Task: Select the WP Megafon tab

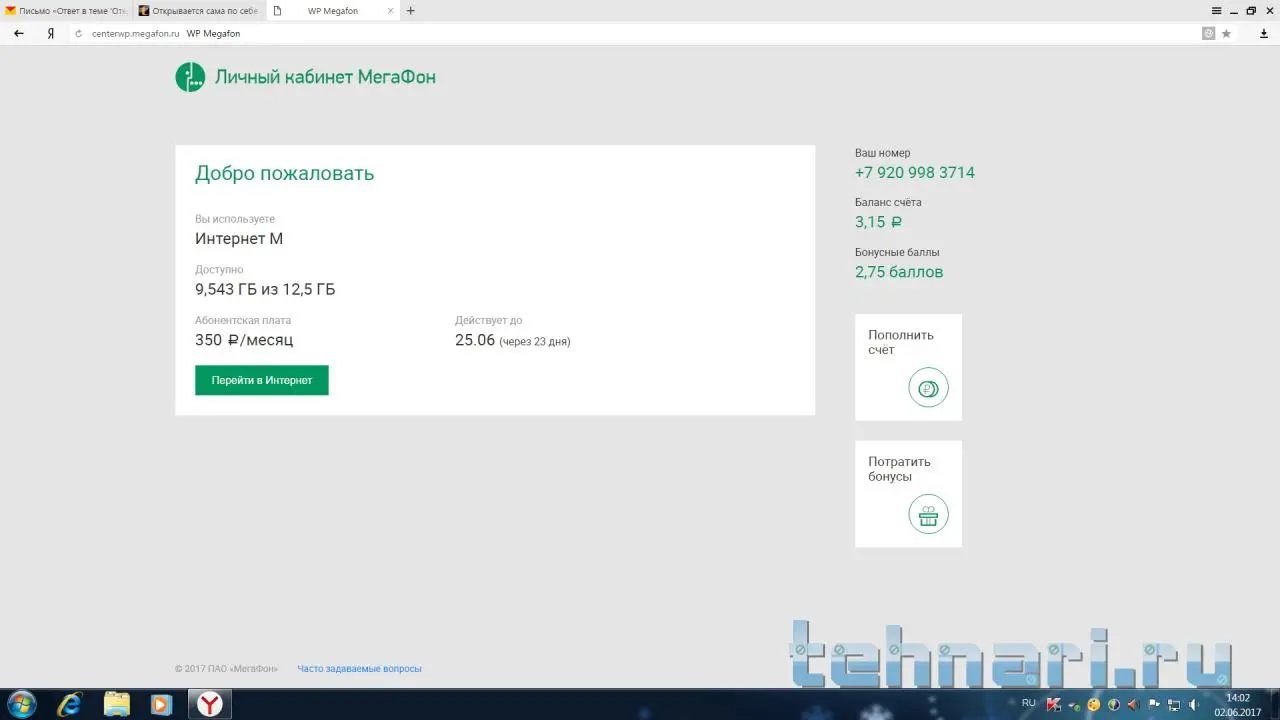Action: [333, 11]
